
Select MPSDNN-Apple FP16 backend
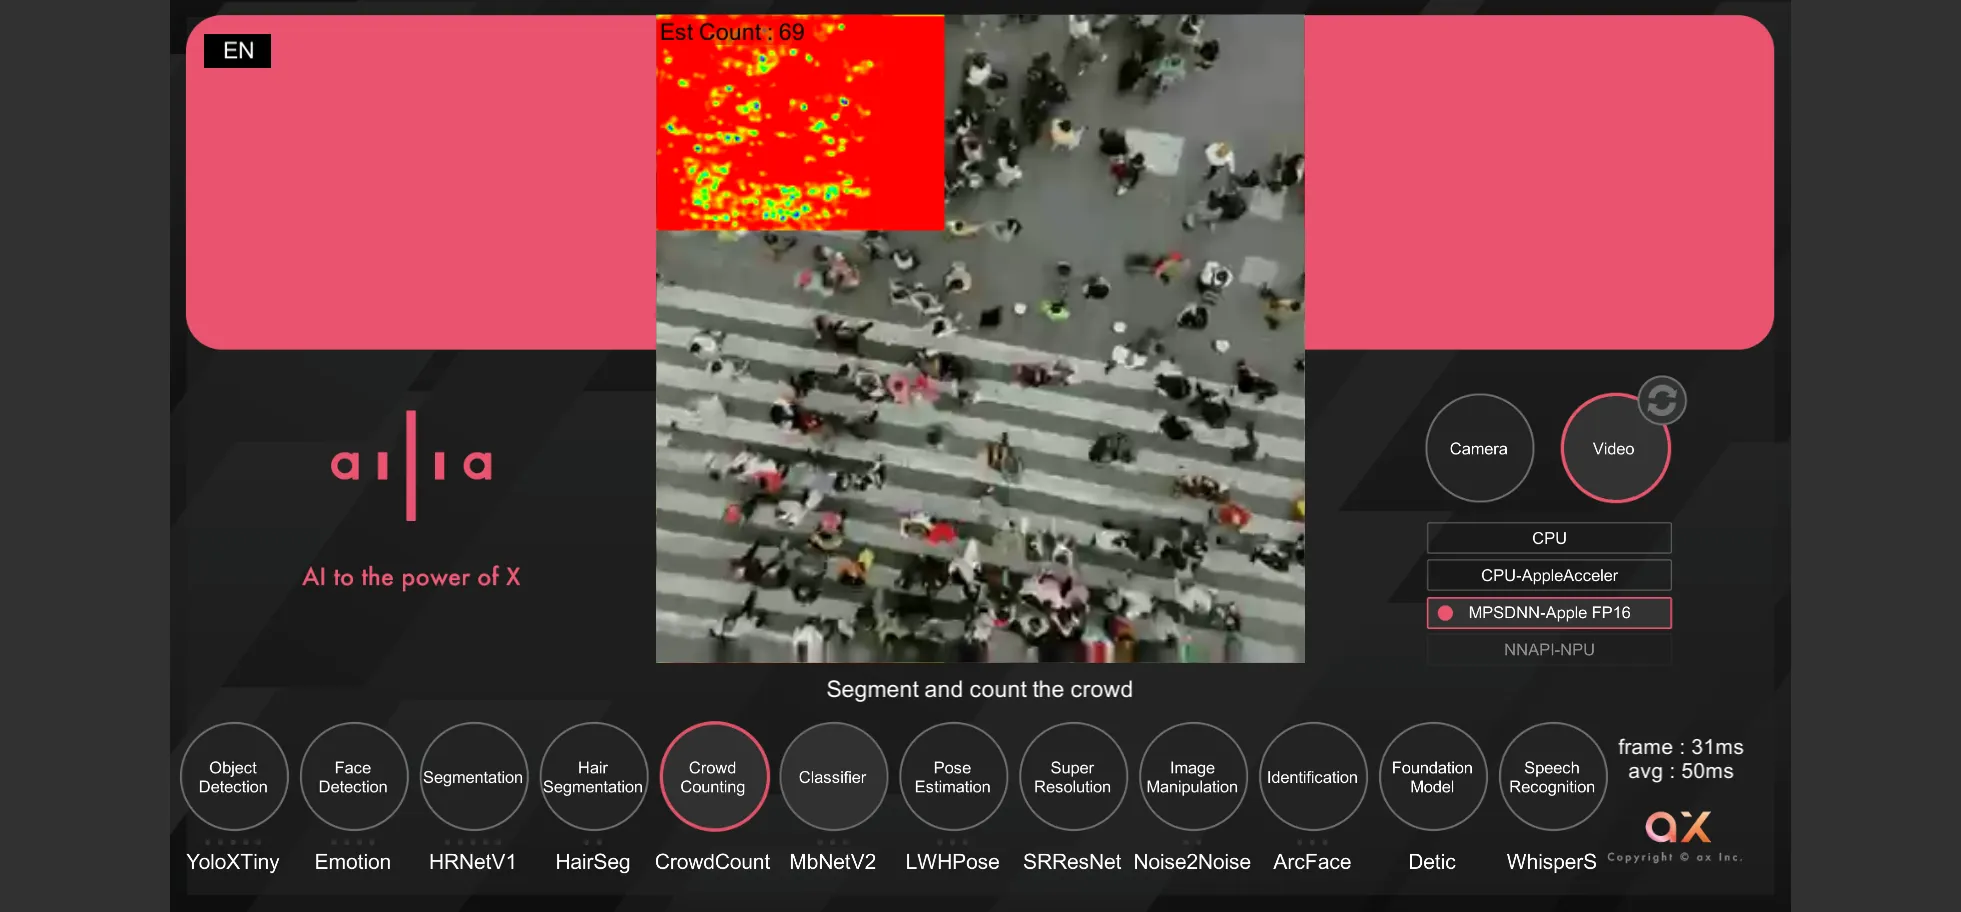1549,613
